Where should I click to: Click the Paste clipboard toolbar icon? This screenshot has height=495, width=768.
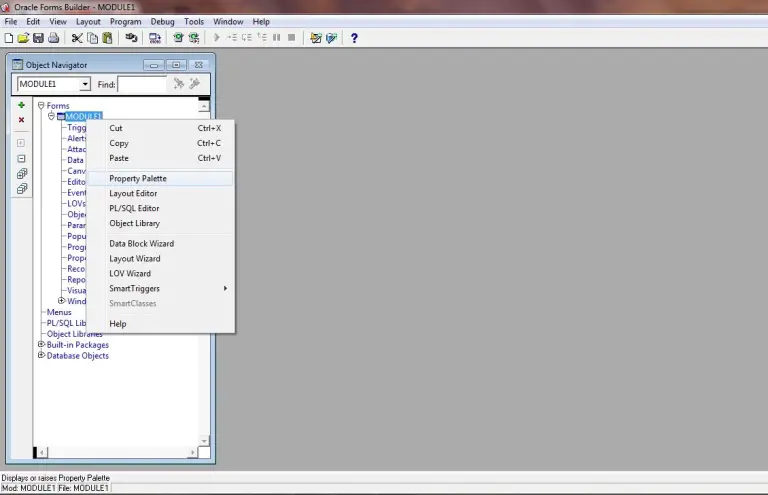click(107, 38)
